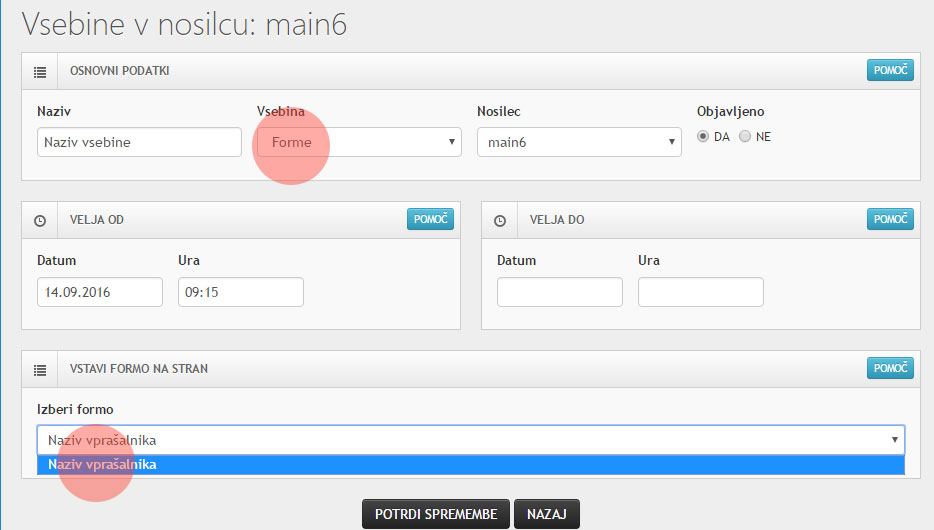The image size is (934, 530).
Task: Confirm with POTRDI SPREMEMBE button
Action: [436, 514]
